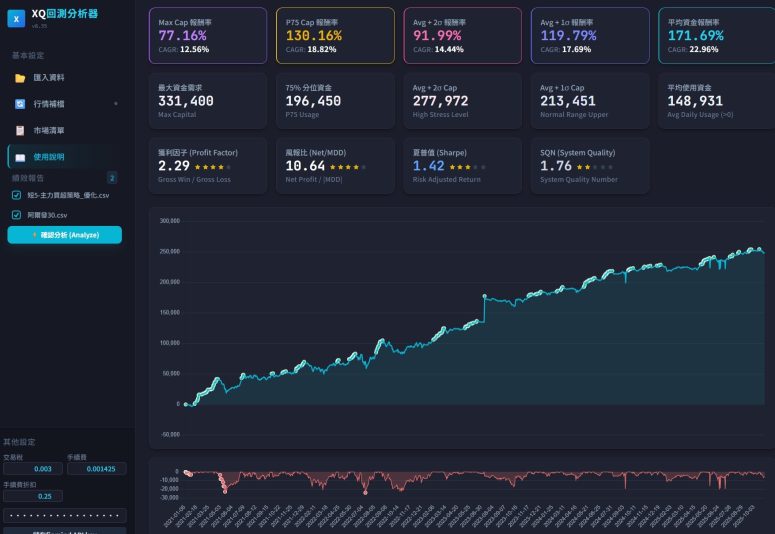This screenshot has height=534, width=775.
Task: Click the Profit Factor star rating
Action: [x=211, y=166]
